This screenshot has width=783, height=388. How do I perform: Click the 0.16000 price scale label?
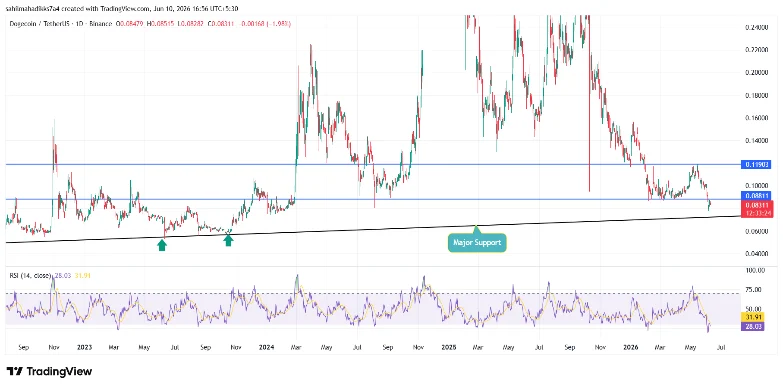(x=756, y=118)
